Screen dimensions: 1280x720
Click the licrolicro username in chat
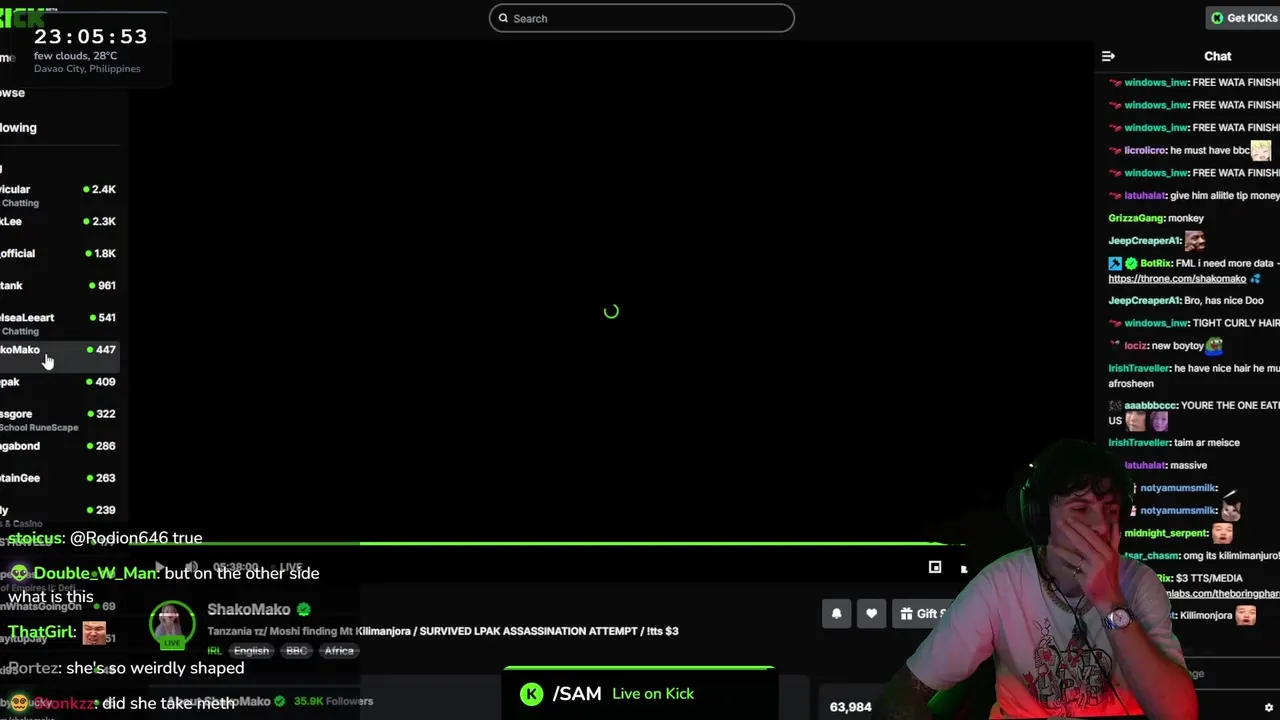point(1144,150)
